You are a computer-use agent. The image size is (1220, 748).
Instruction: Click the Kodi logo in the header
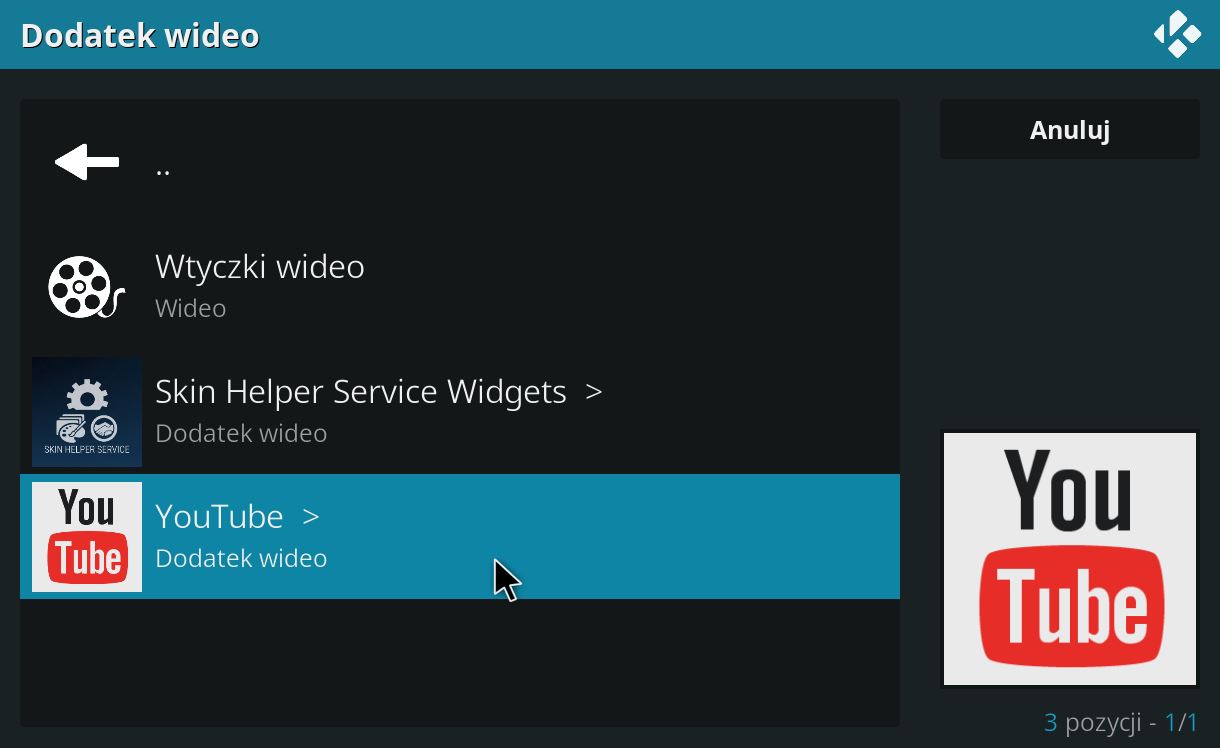click(1177, 34)
